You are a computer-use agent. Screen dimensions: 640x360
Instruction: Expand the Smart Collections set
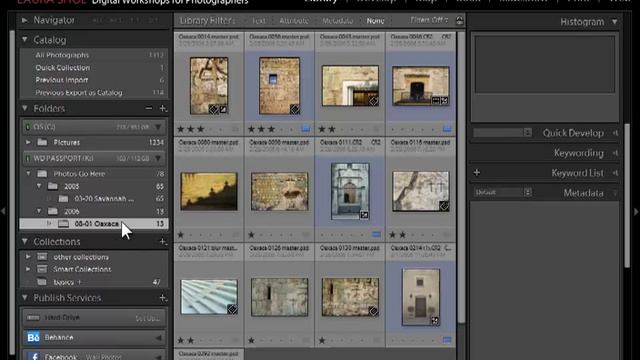(x=28, y=269)
